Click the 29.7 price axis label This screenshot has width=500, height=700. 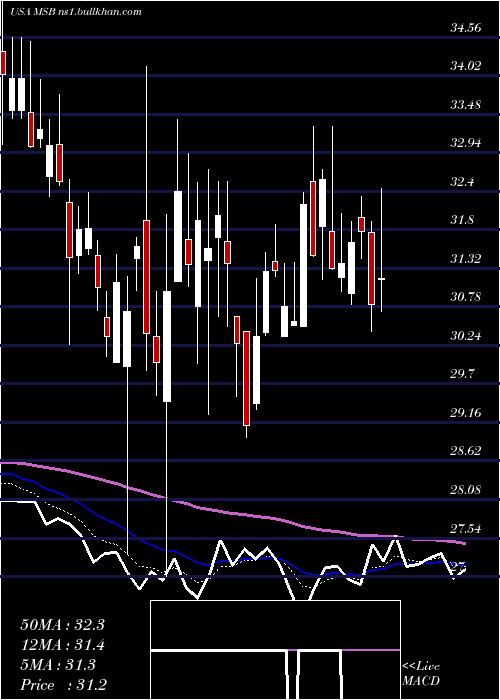(x=462, y=374)
